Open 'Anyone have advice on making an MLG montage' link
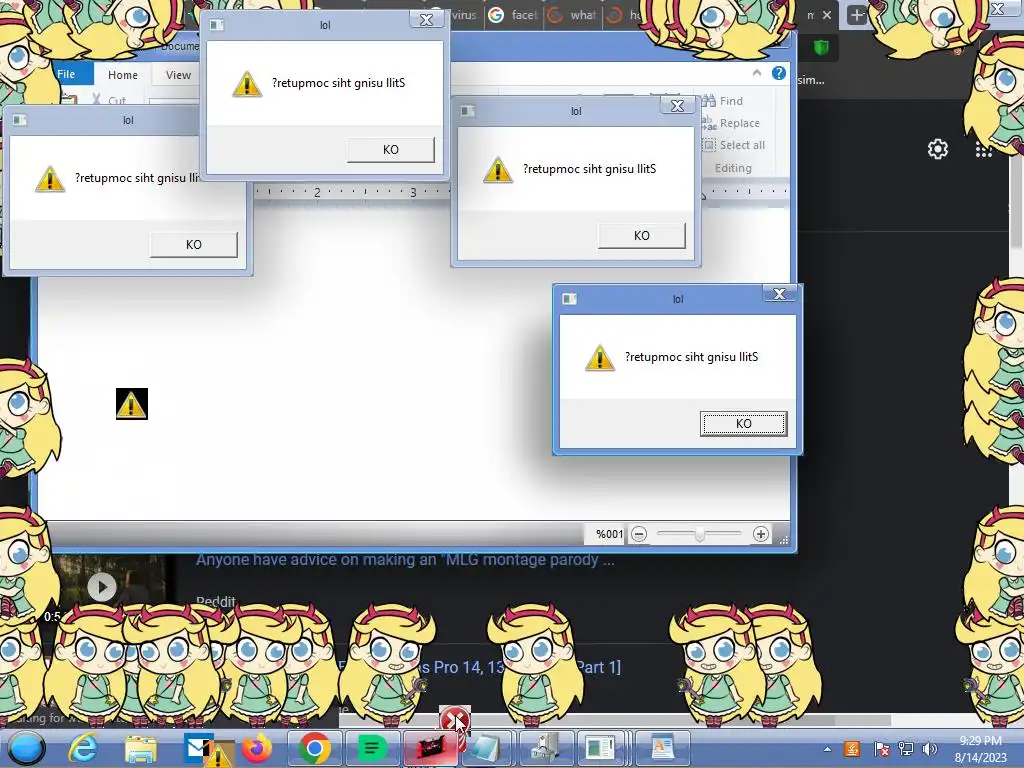Image resolution: width=1024 pixels, height=768 pixels. [x=405, y=560]
